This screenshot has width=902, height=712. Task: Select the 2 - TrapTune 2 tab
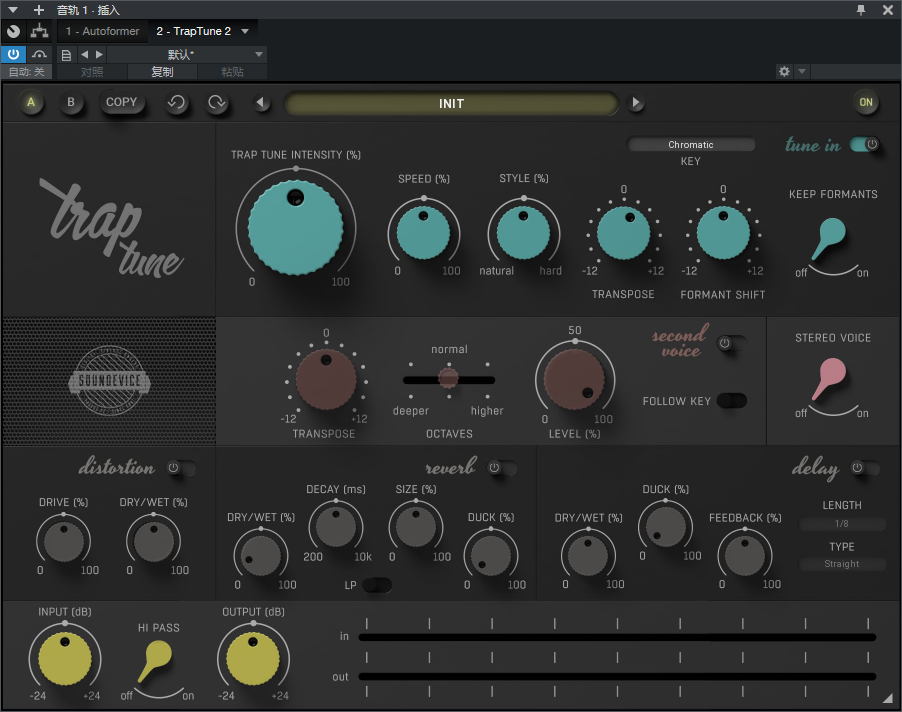point(193,31)
